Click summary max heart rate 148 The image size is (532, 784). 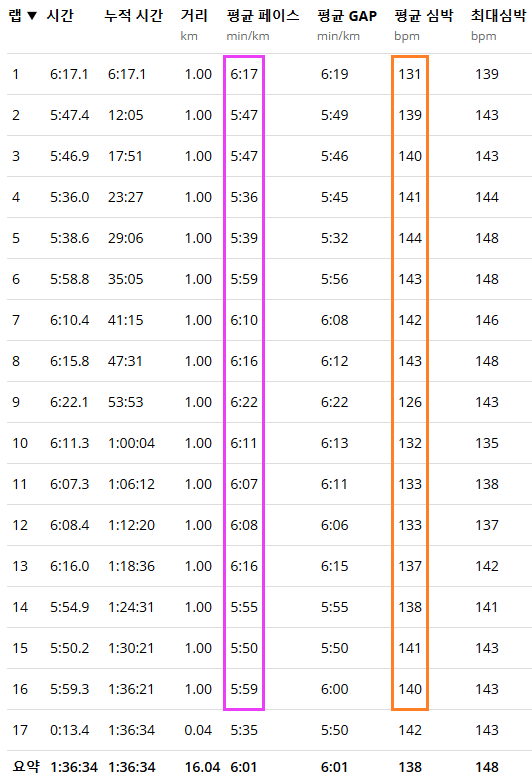point(487,767)
